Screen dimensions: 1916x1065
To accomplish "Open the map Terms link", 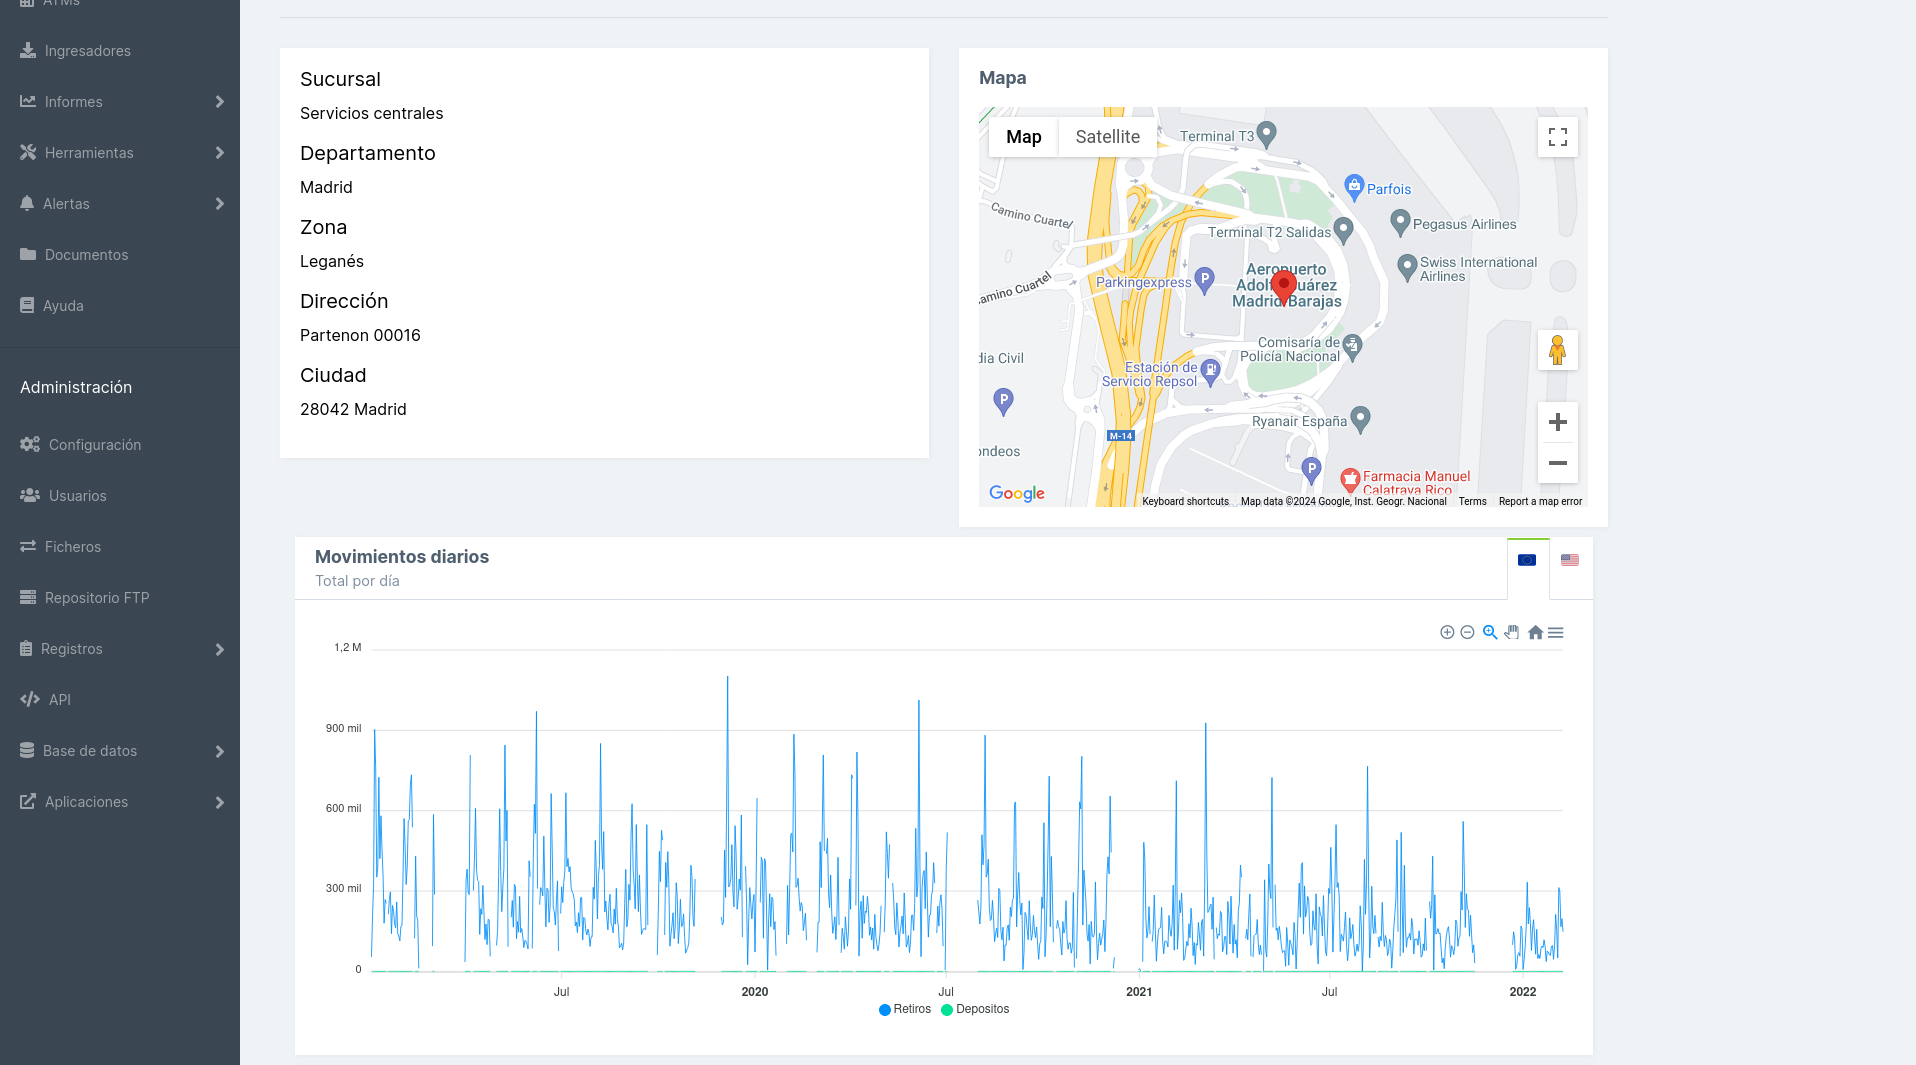I will [x=1472, y=502].
